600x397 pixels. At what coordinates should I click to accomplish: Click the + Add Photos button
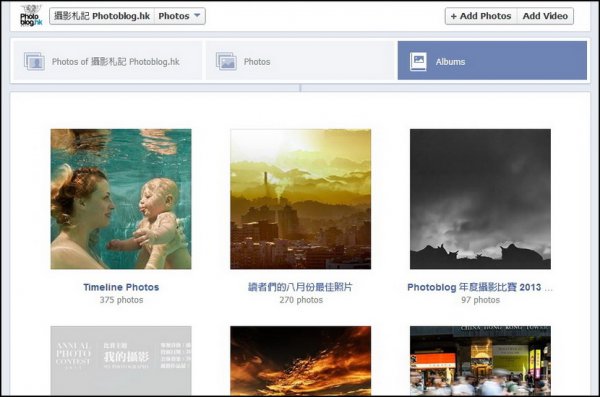pyautogui.click(x=481, y=16)
